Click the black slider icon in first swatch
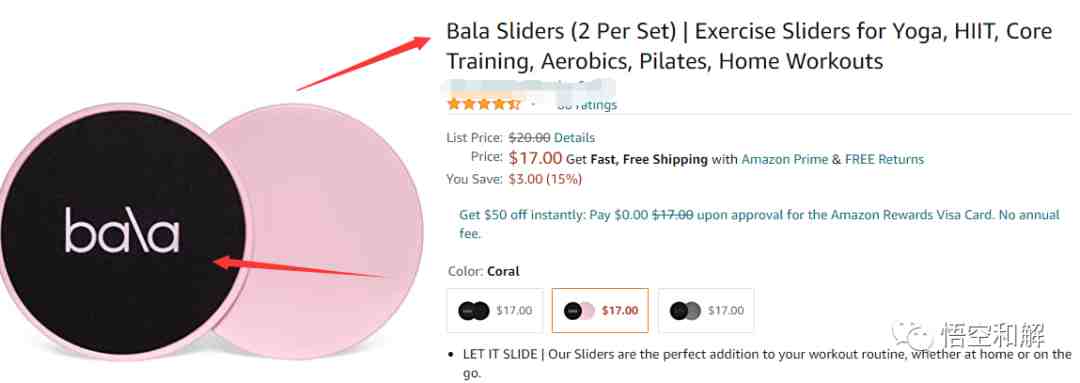 click(468, 311)
